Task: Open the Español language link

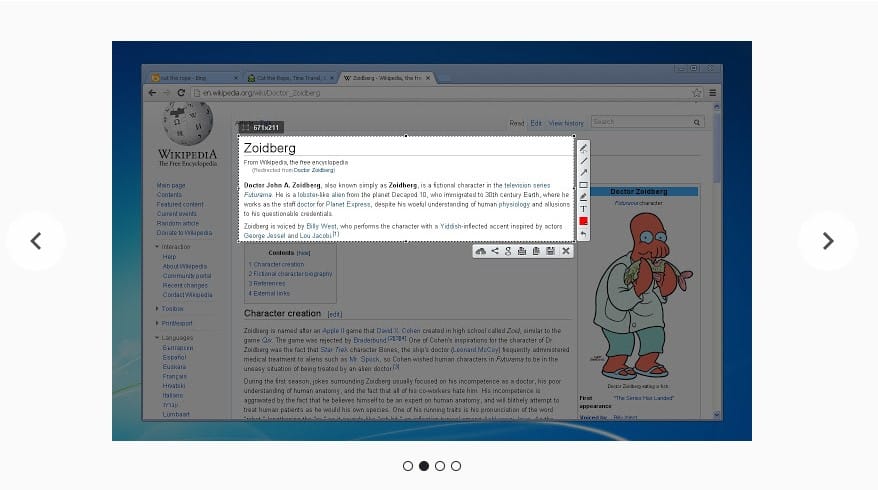Action: tap(174, 357)
